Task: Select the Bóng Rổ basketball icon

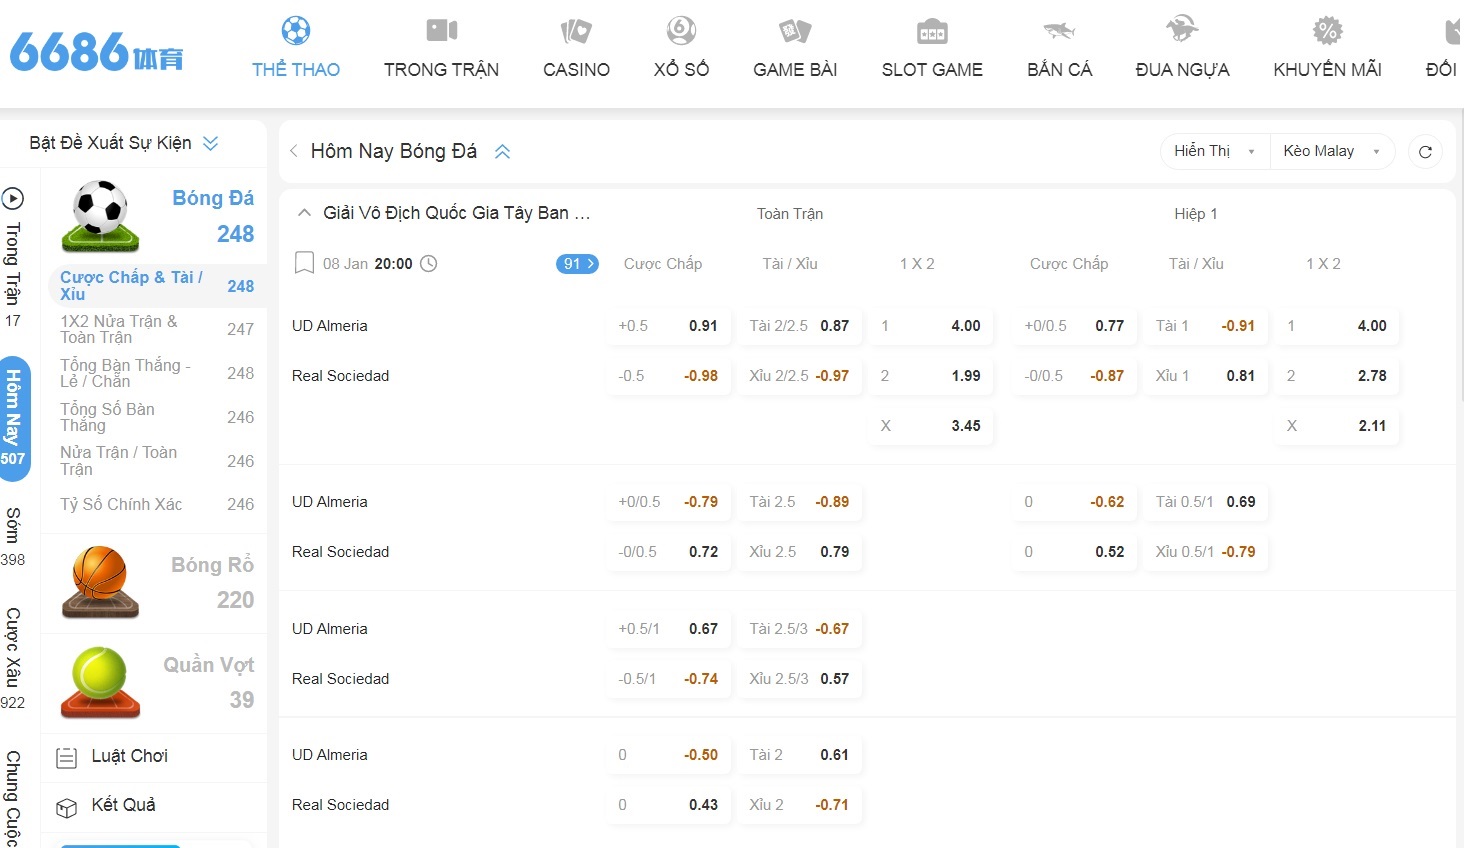Action: click(x=100, y=582)
